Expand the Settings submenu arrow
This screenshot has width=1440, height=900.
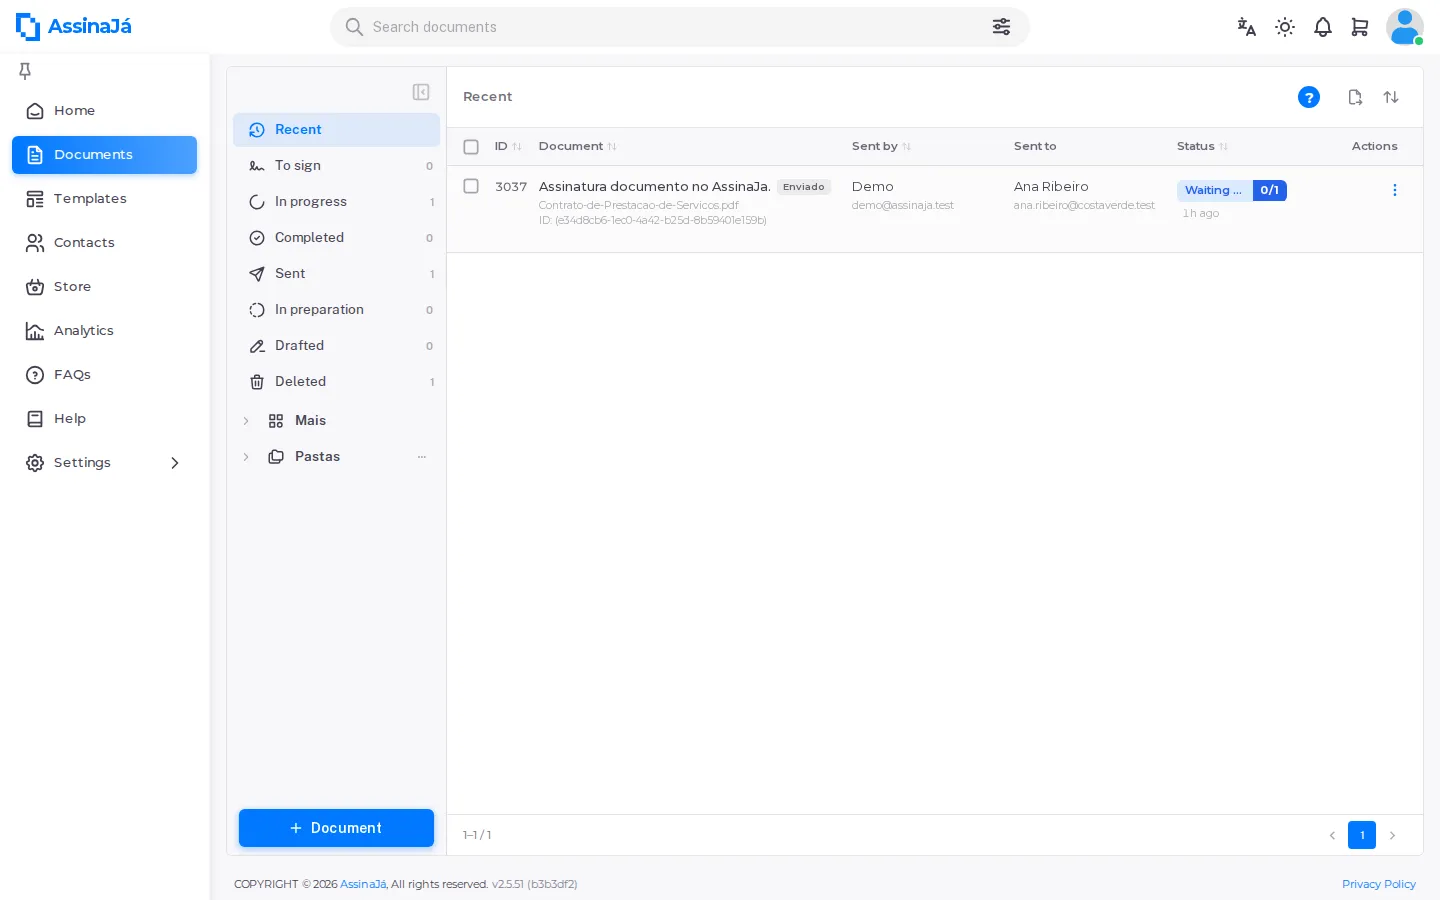175,463
